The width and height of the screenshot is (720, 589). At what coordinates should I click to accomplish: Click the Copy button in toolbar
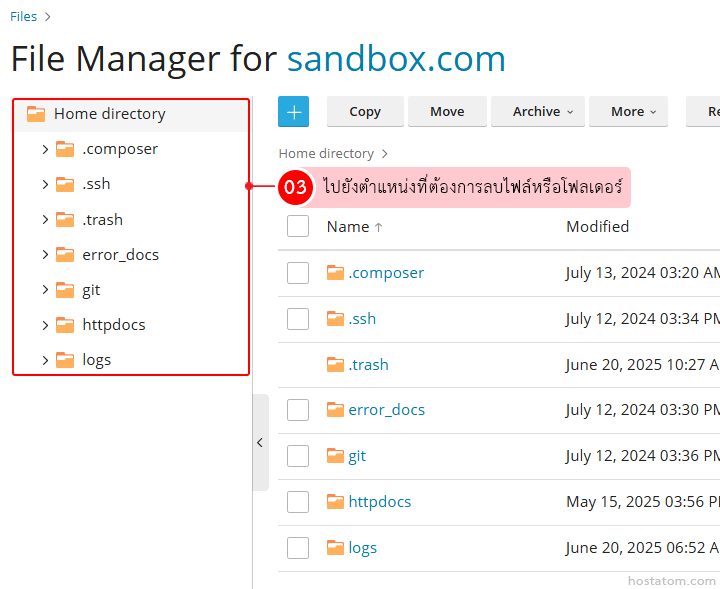365,112
